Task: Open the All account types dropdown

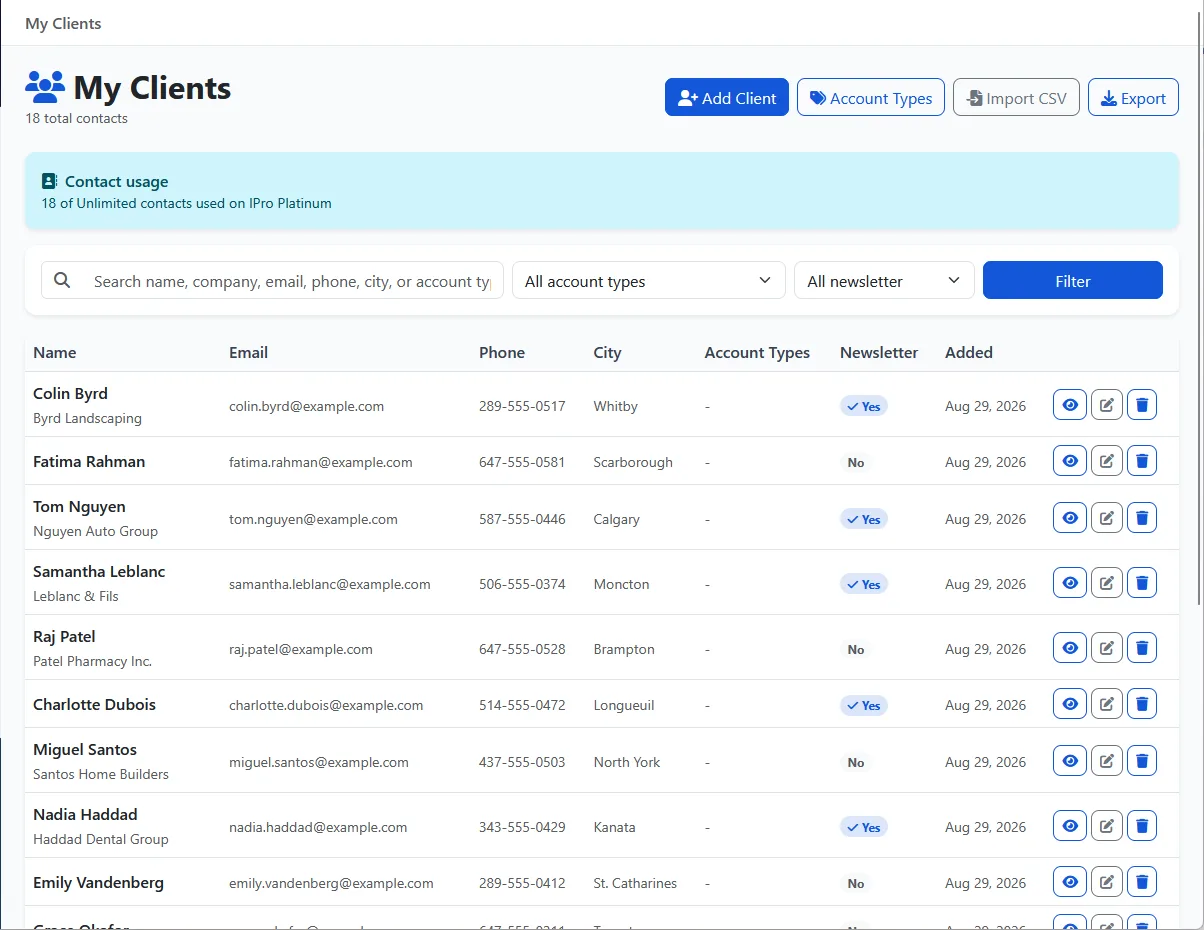Action: tap(648, 281)
